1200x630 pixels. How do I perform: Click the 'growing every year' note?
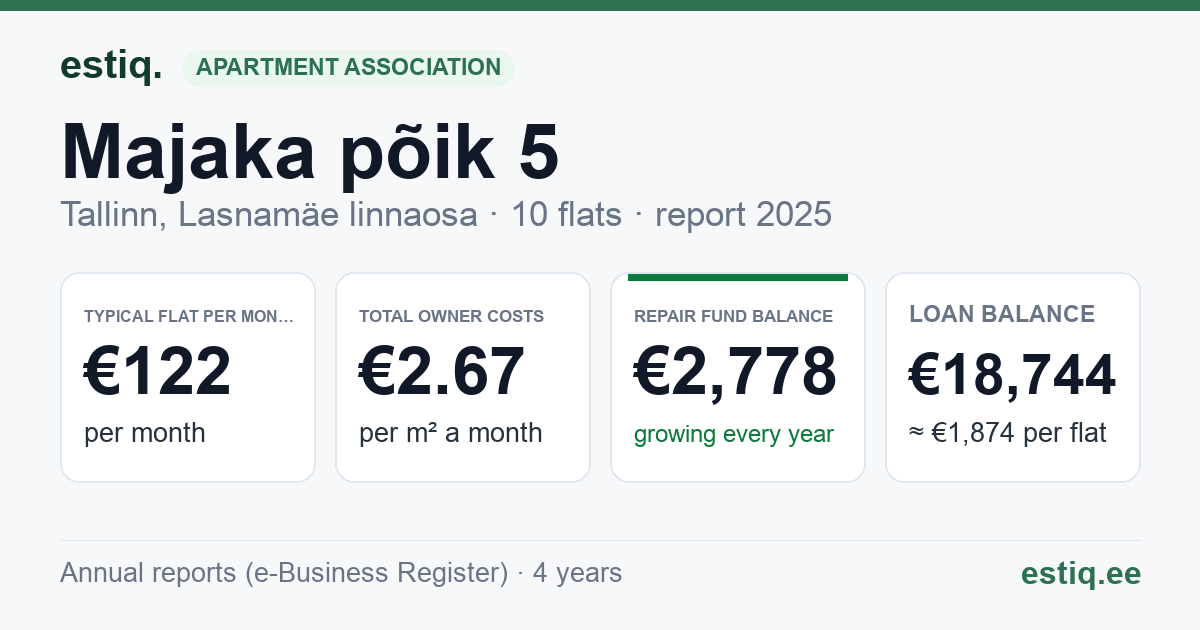734,434
